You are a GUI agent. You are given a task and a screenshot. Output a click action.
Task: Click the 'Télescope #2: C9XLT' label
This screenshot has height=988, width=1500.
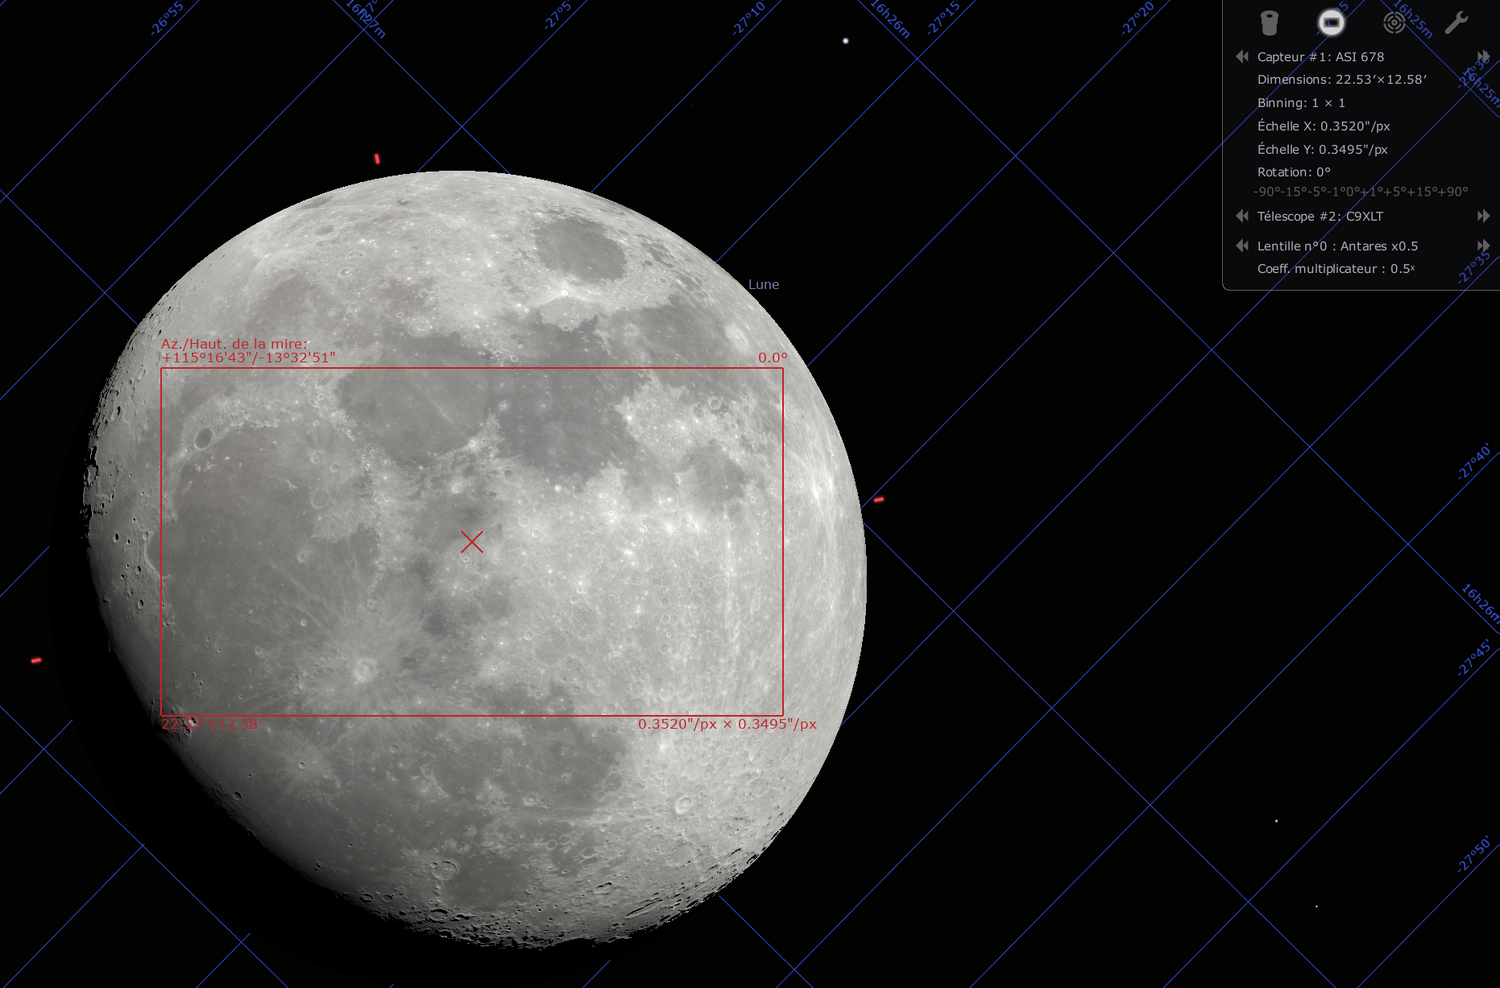pos(1320,216)
